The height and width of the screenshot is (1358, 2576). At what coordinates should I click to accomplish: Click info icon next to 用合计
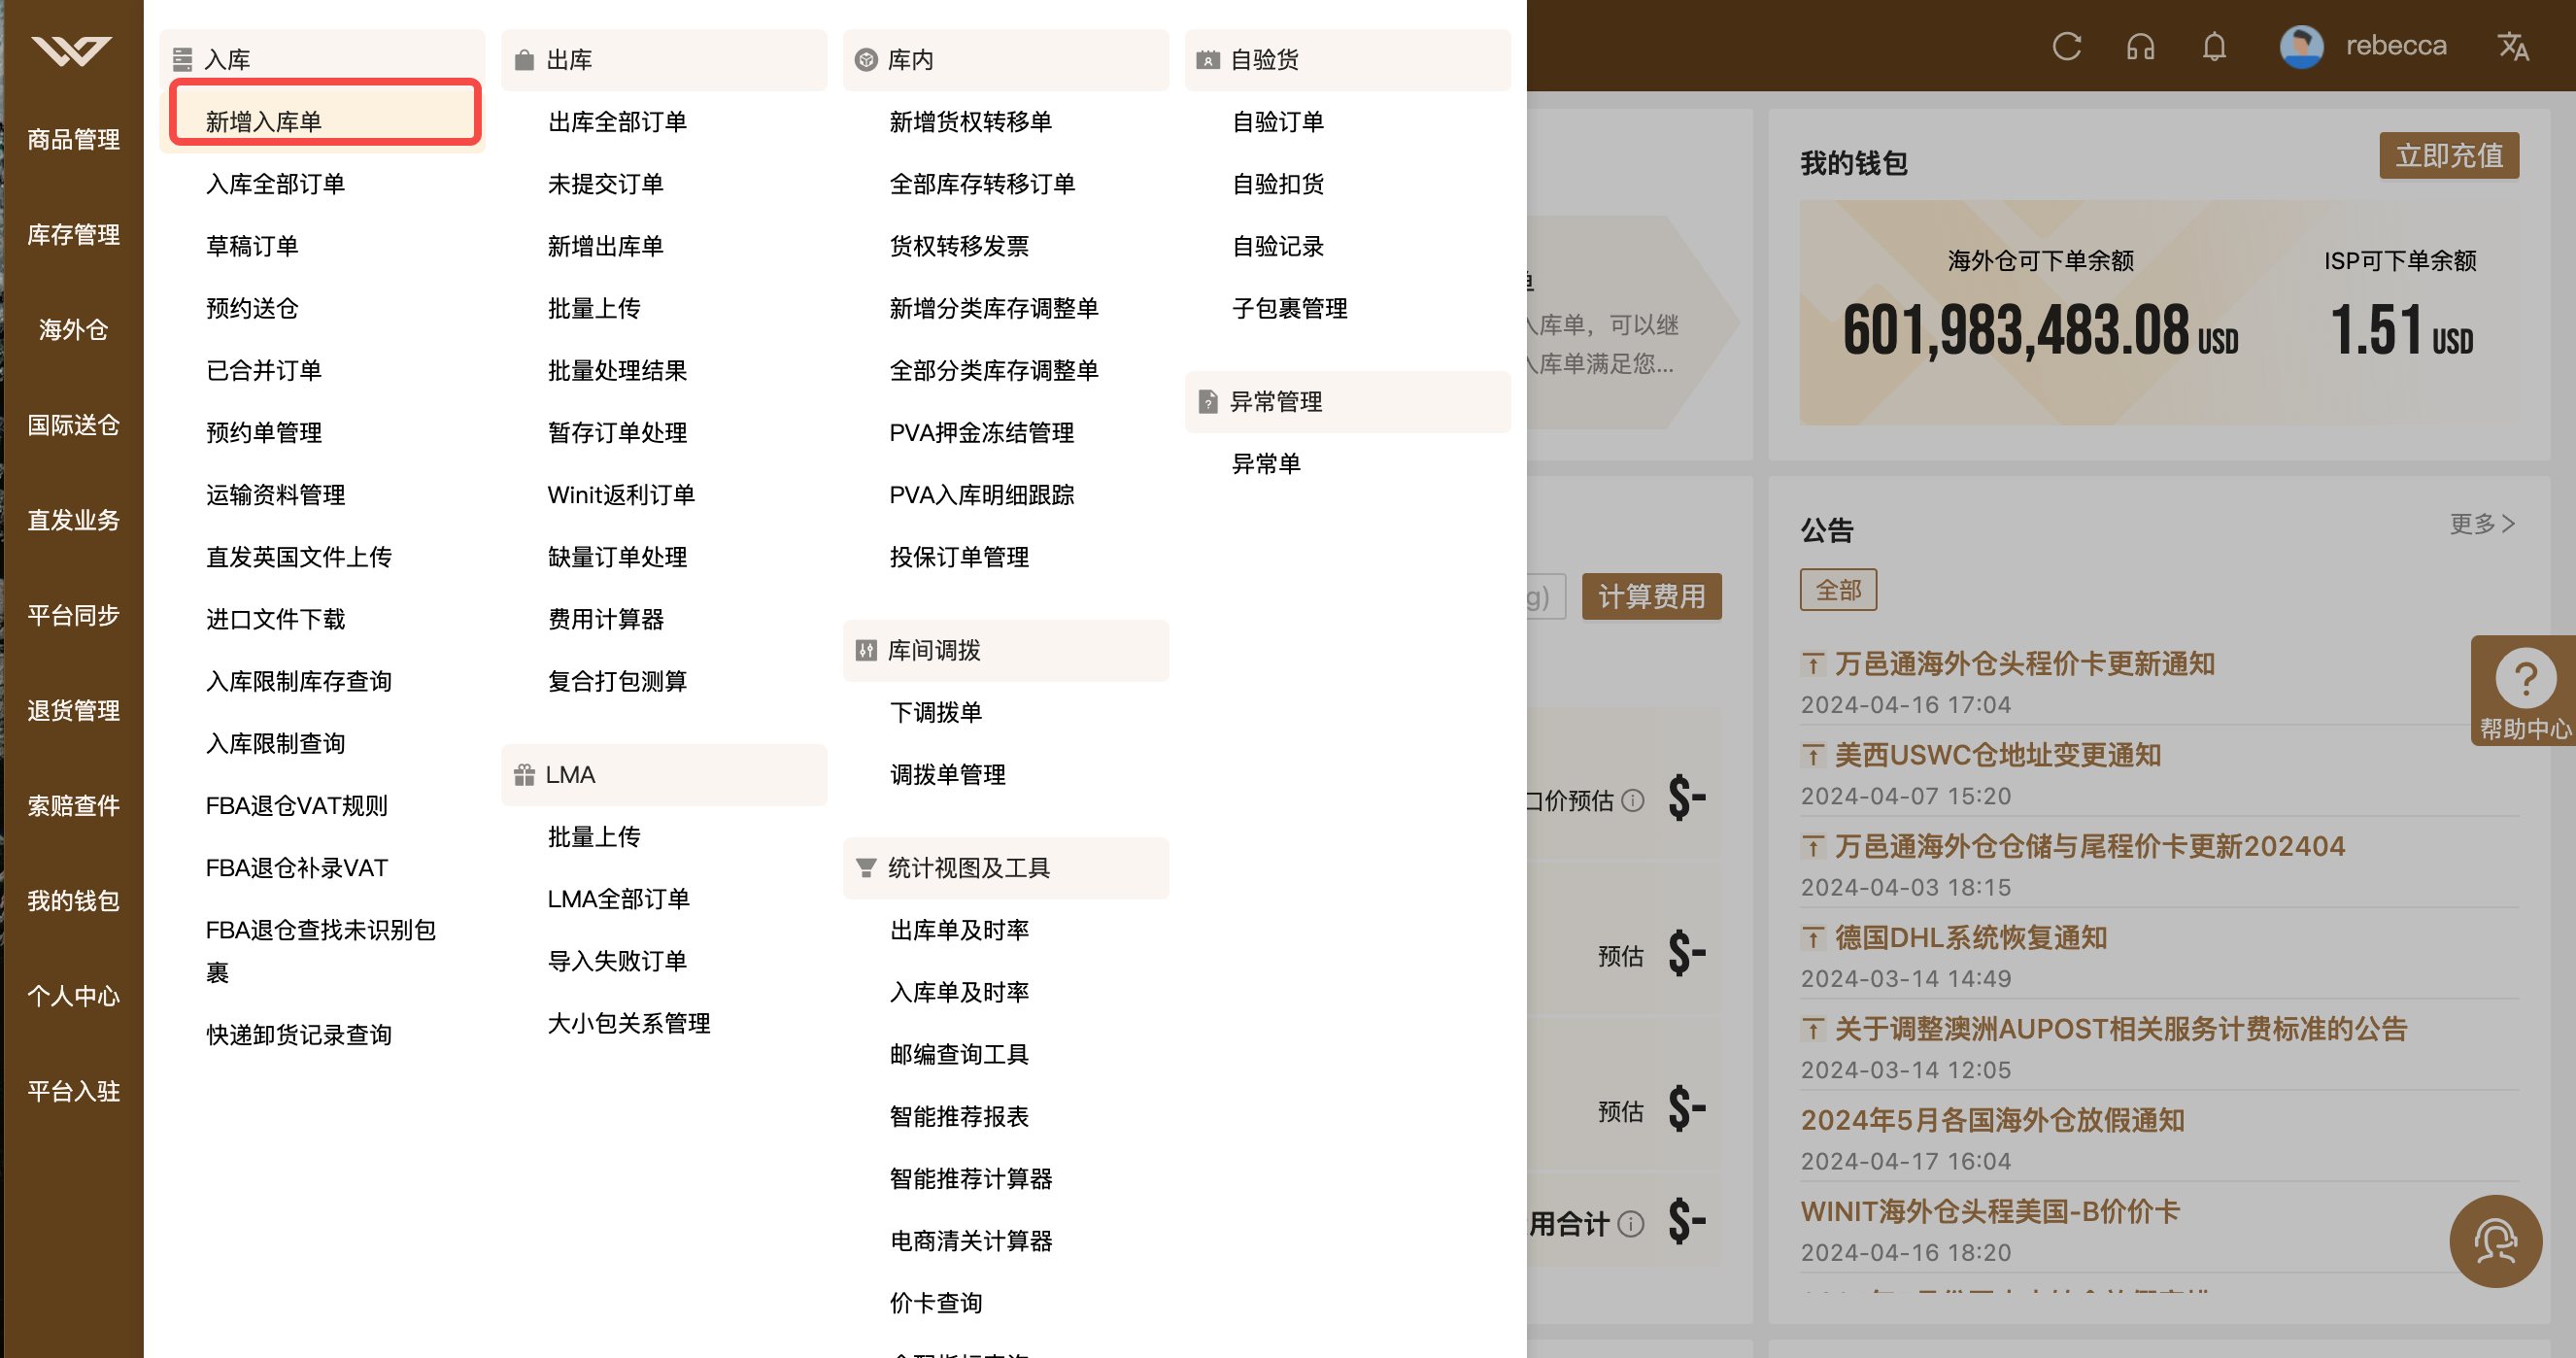tap(1631, 1223)
